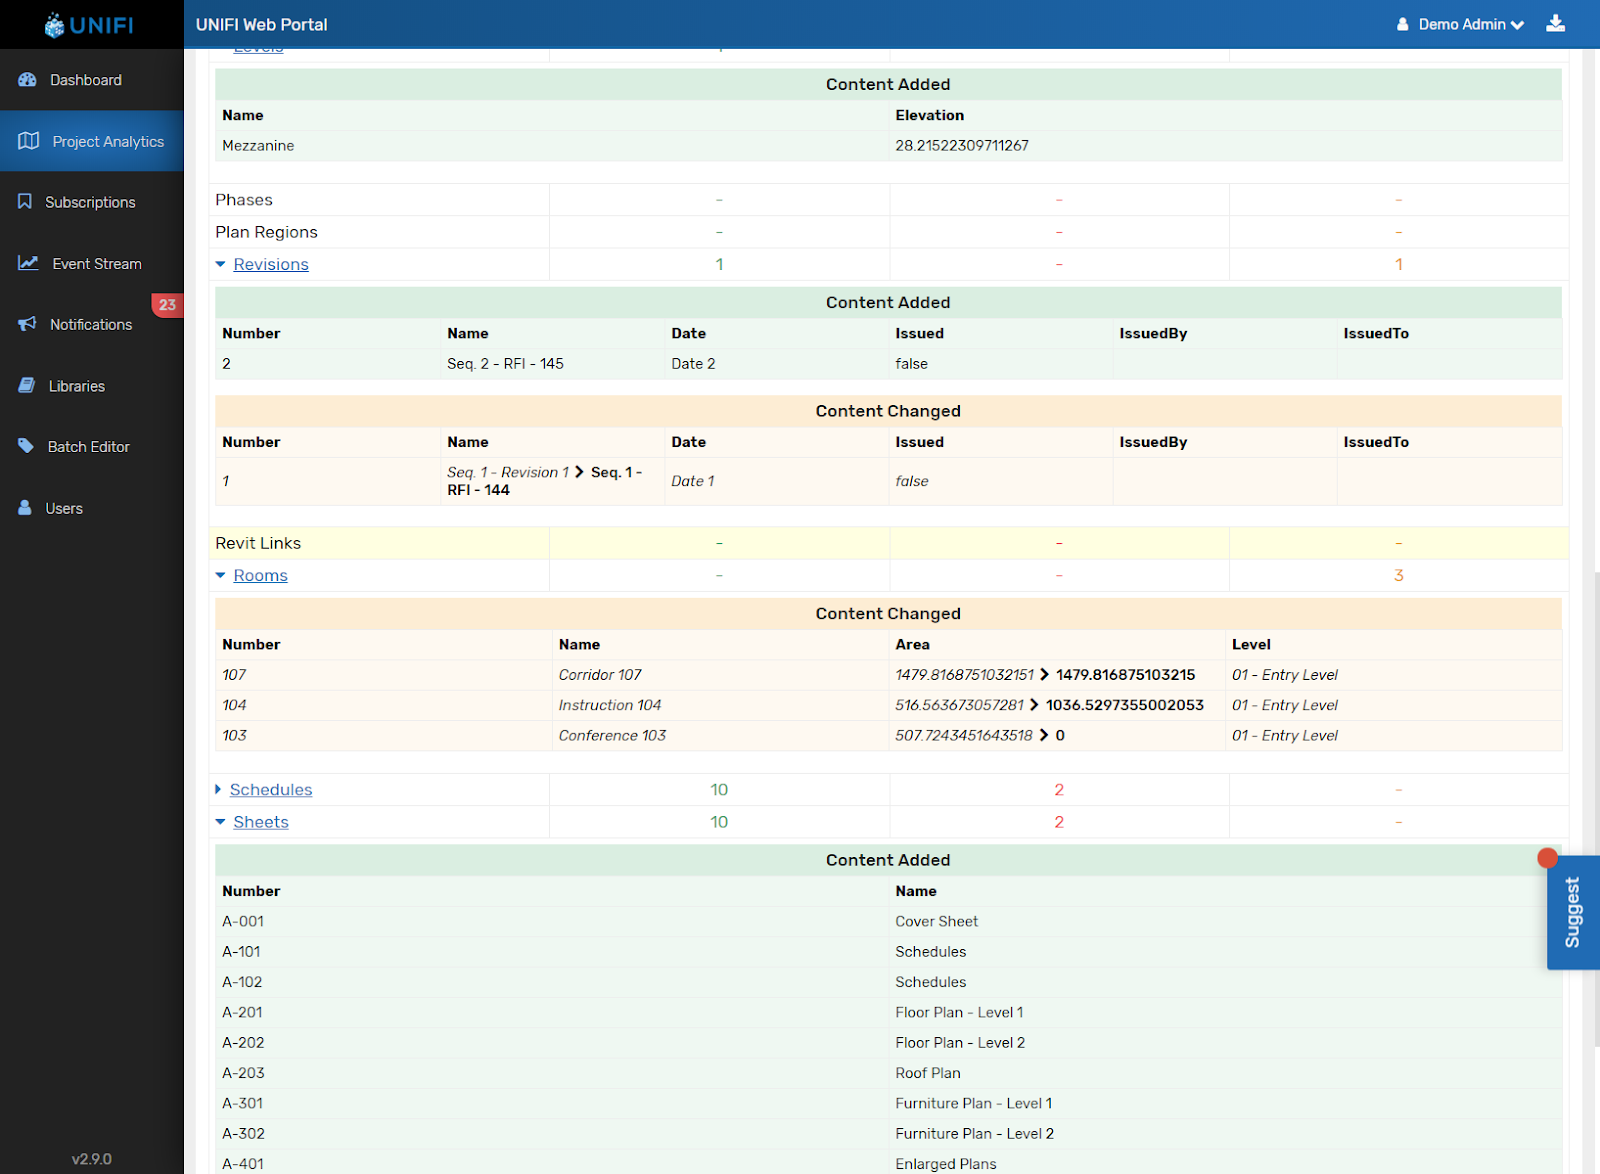Open Event Stream page
Screen dimensions: 1600x1174
92,263
